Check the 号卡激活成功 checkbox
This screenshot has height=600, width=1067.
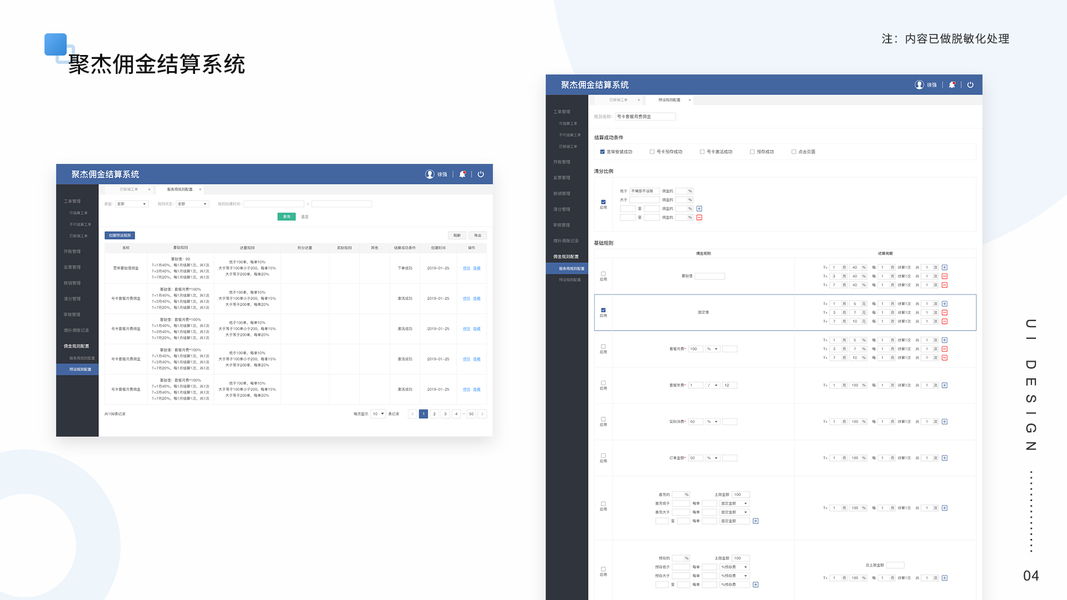tap(702, 152)
